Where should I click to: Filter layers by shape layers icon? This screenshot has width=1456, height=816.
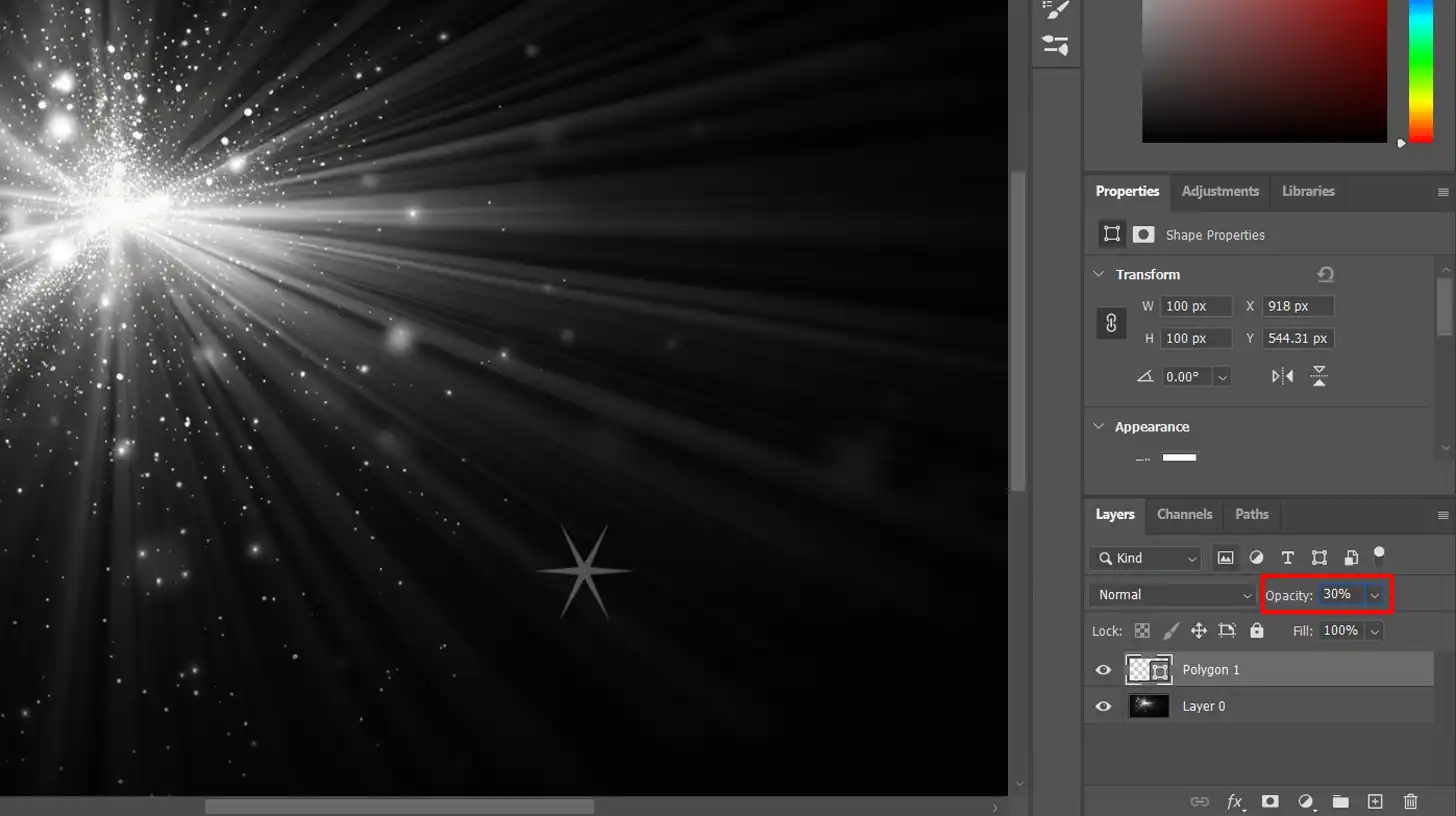(x=1319, y=558)
